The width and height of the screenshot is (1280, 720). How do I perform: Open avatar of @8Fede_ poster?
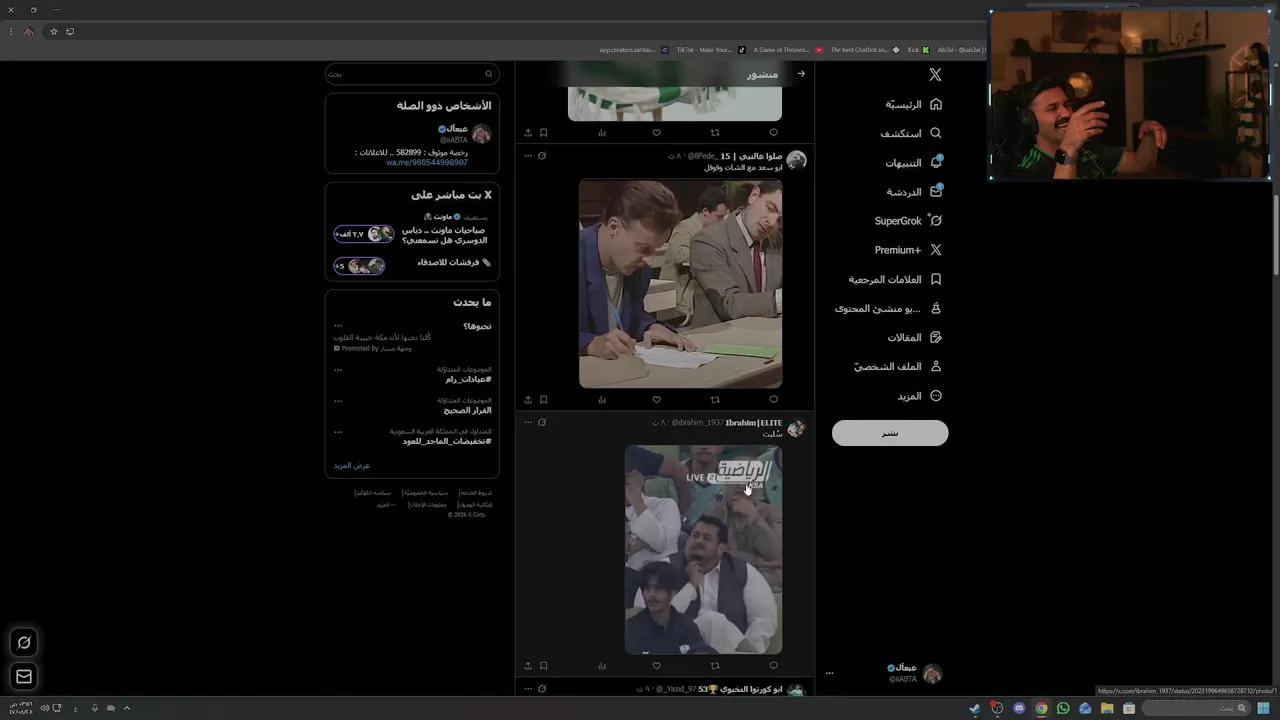coord(797,160)
